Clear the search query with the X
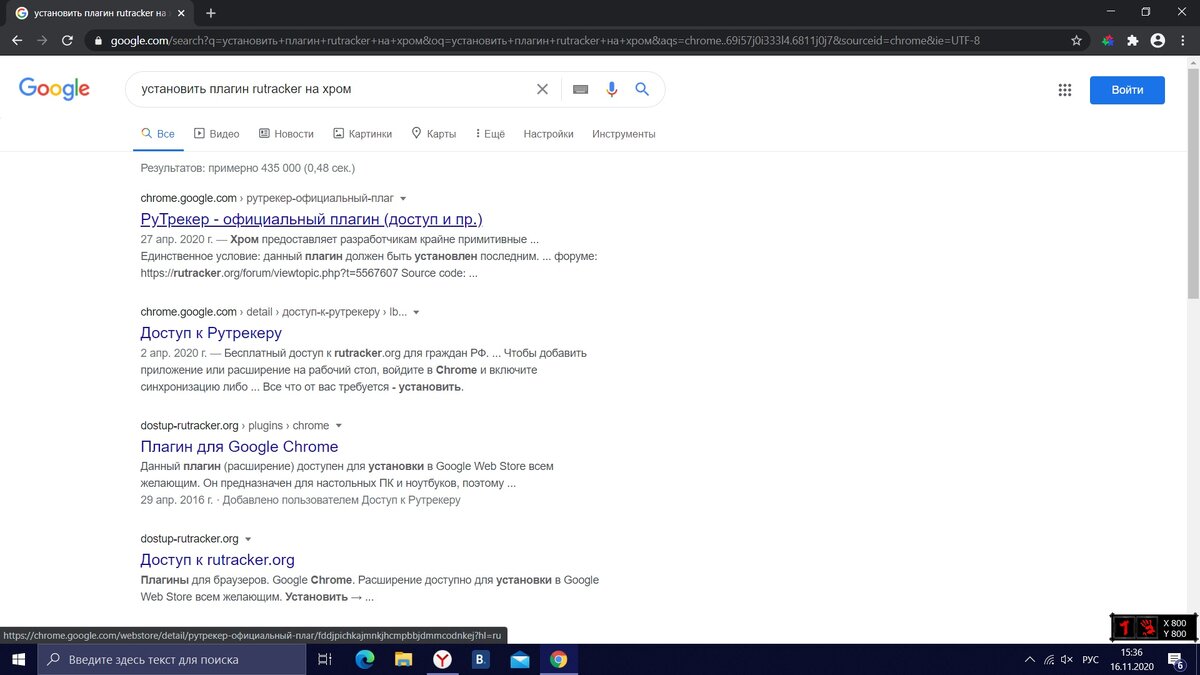 [x=542, y=89]
